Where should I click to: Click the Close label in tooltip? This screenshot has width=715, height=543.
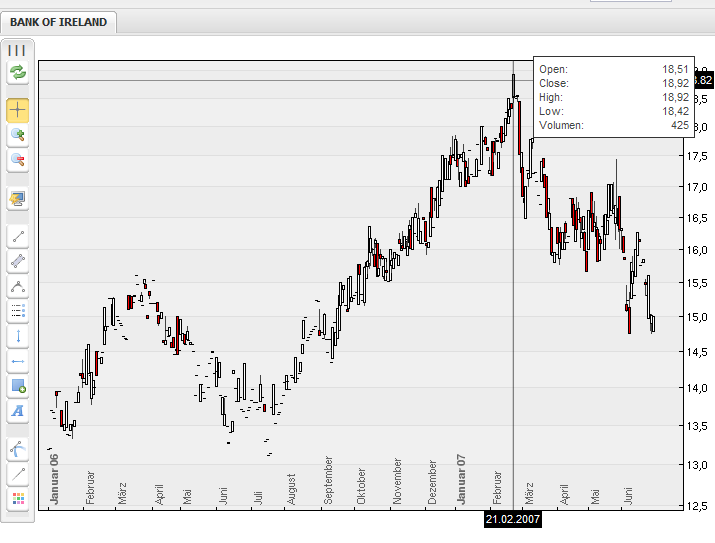554,83
